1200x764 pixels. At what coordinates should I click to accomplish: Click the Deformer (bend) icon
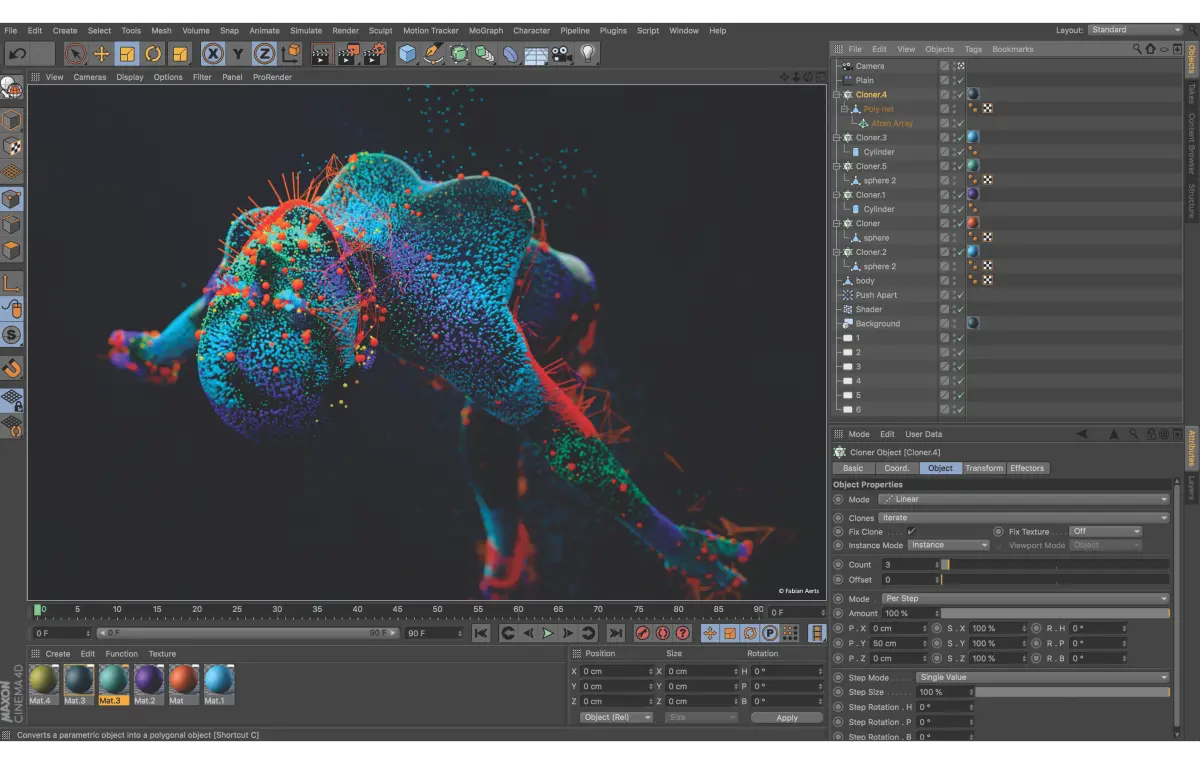click(511, 54)
